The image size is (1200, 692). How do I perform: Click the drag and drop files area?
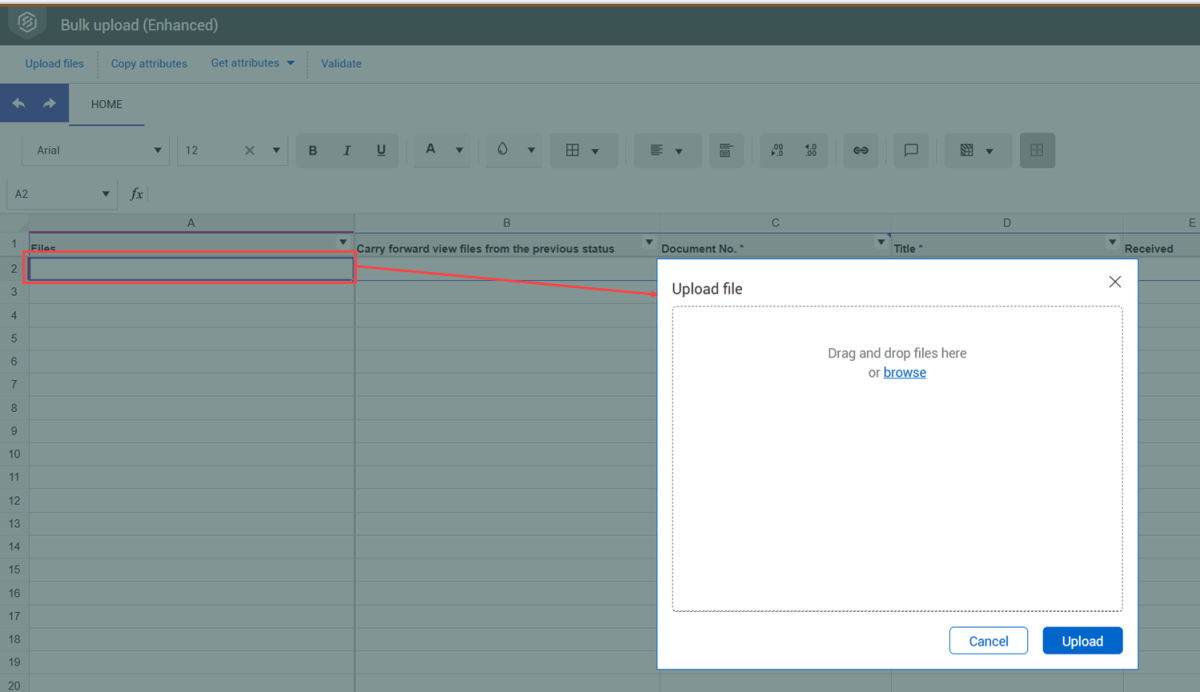(x=897, y=480)
